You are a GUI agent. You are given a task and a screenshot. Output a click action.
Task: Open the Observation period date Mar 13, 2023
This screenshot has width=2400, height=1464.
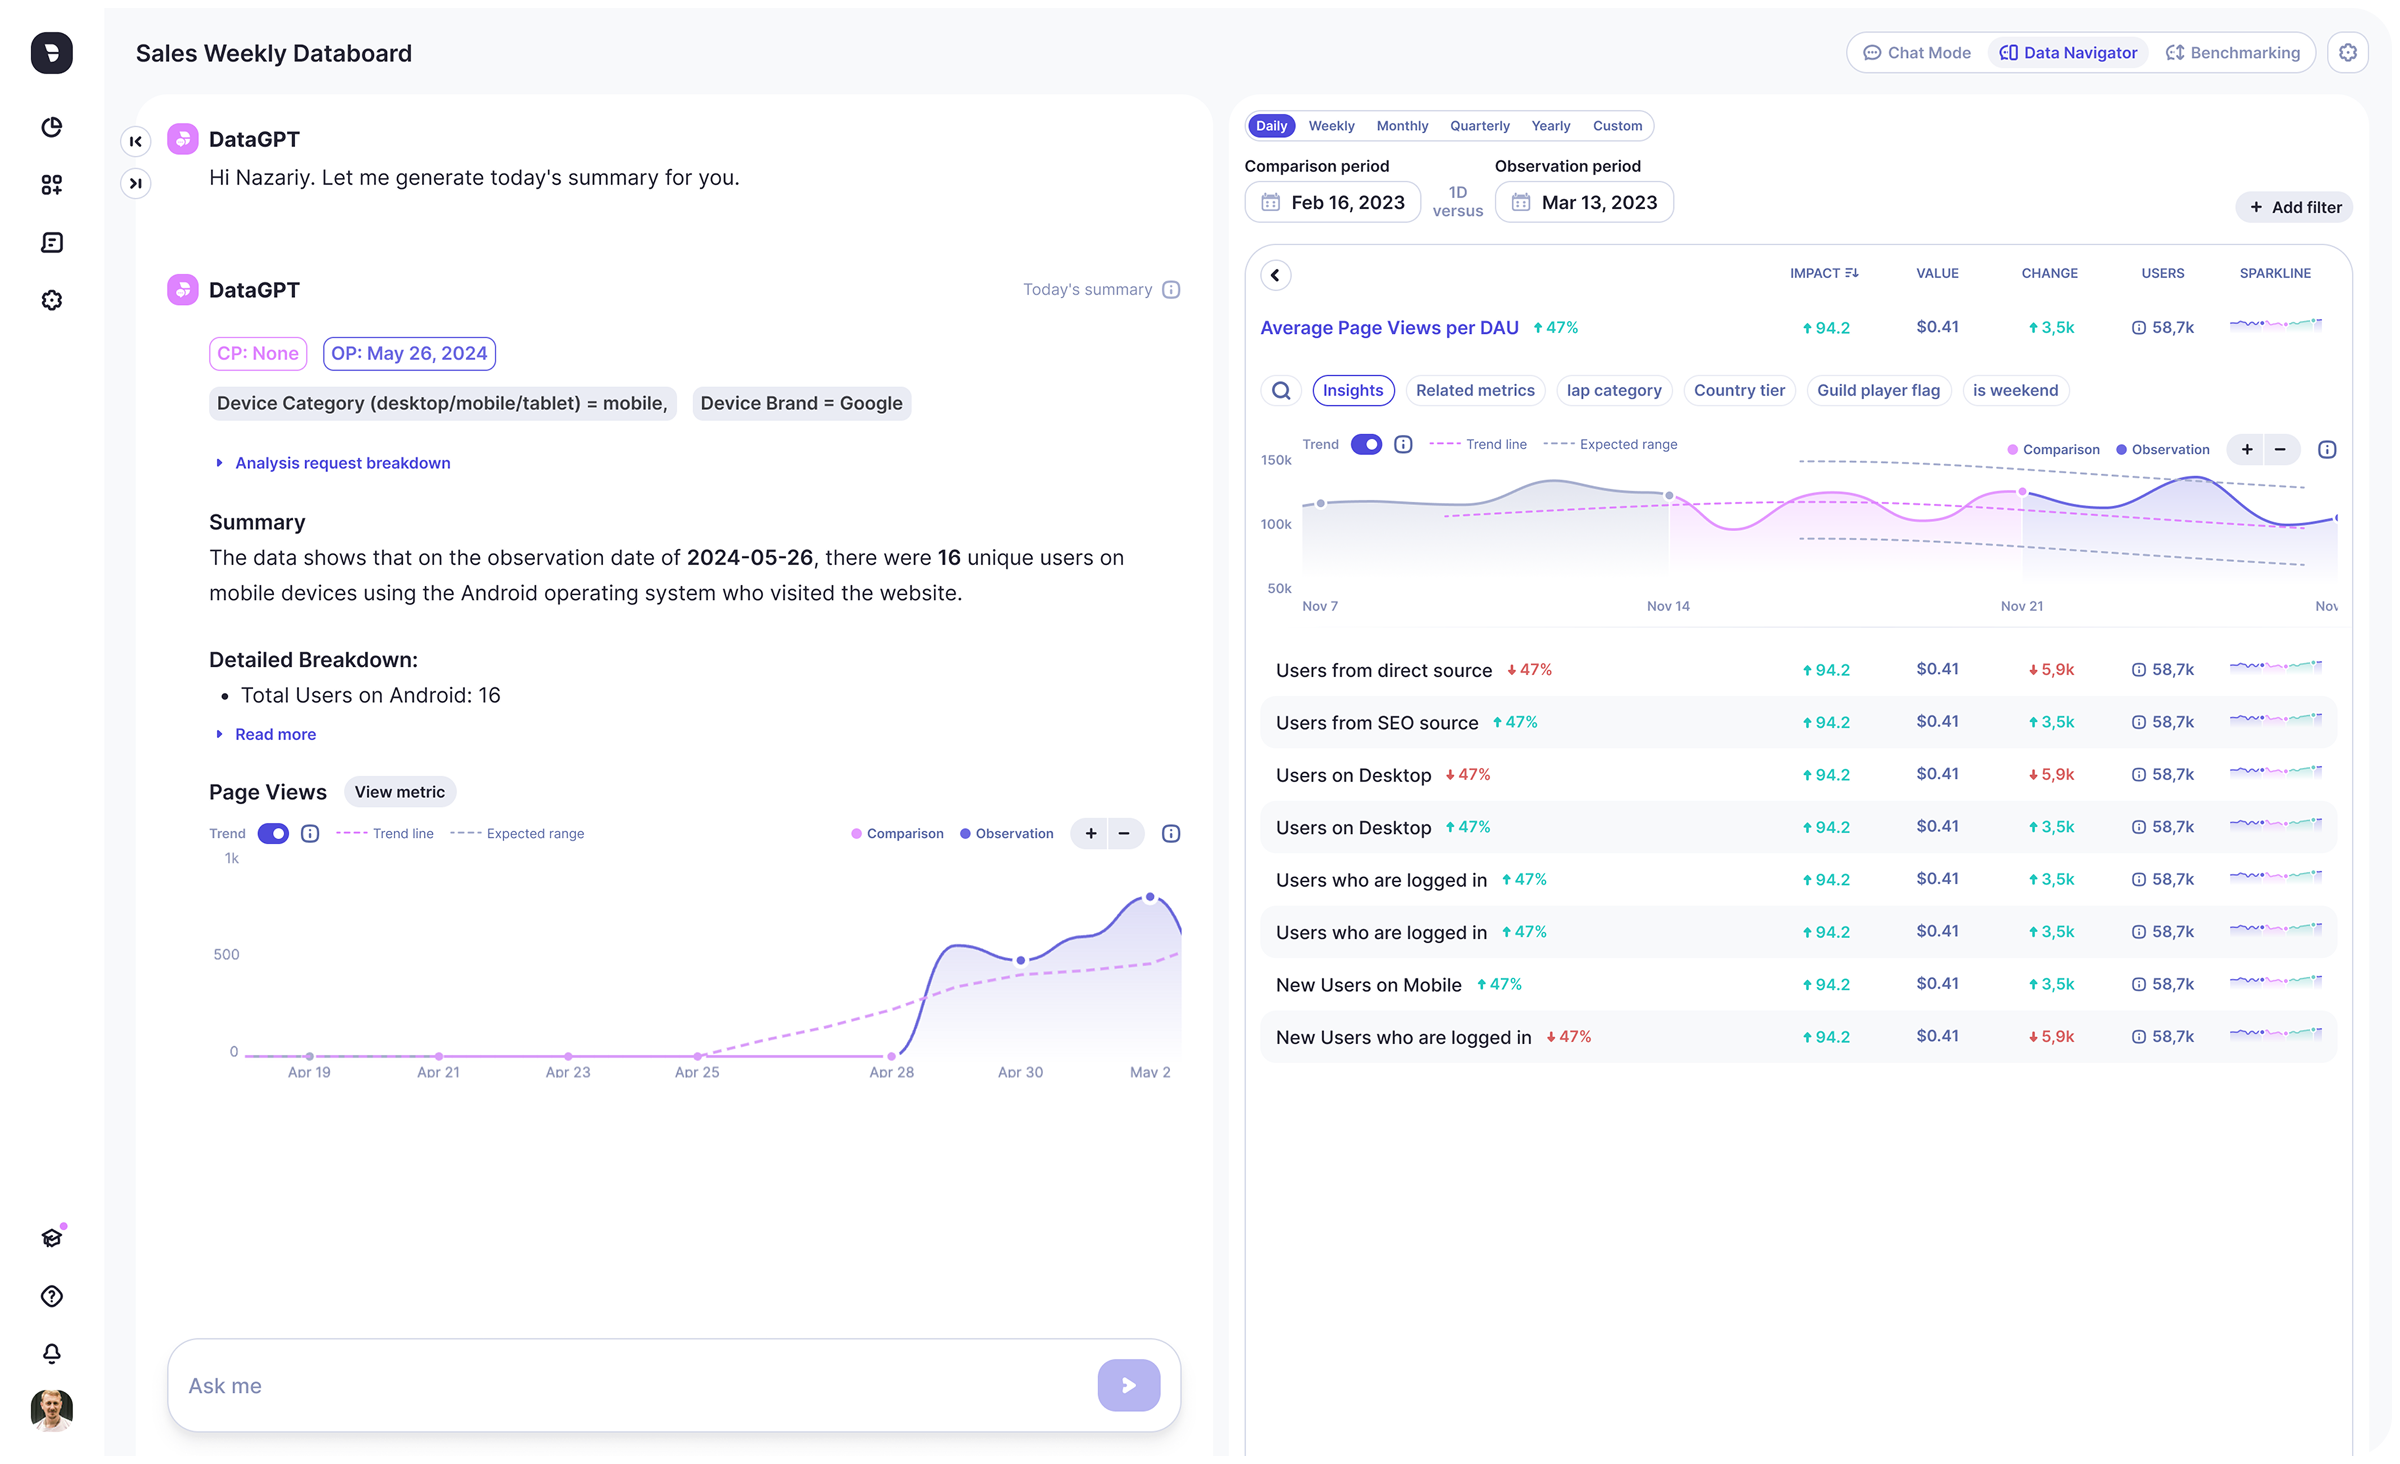click(1584, 203)
